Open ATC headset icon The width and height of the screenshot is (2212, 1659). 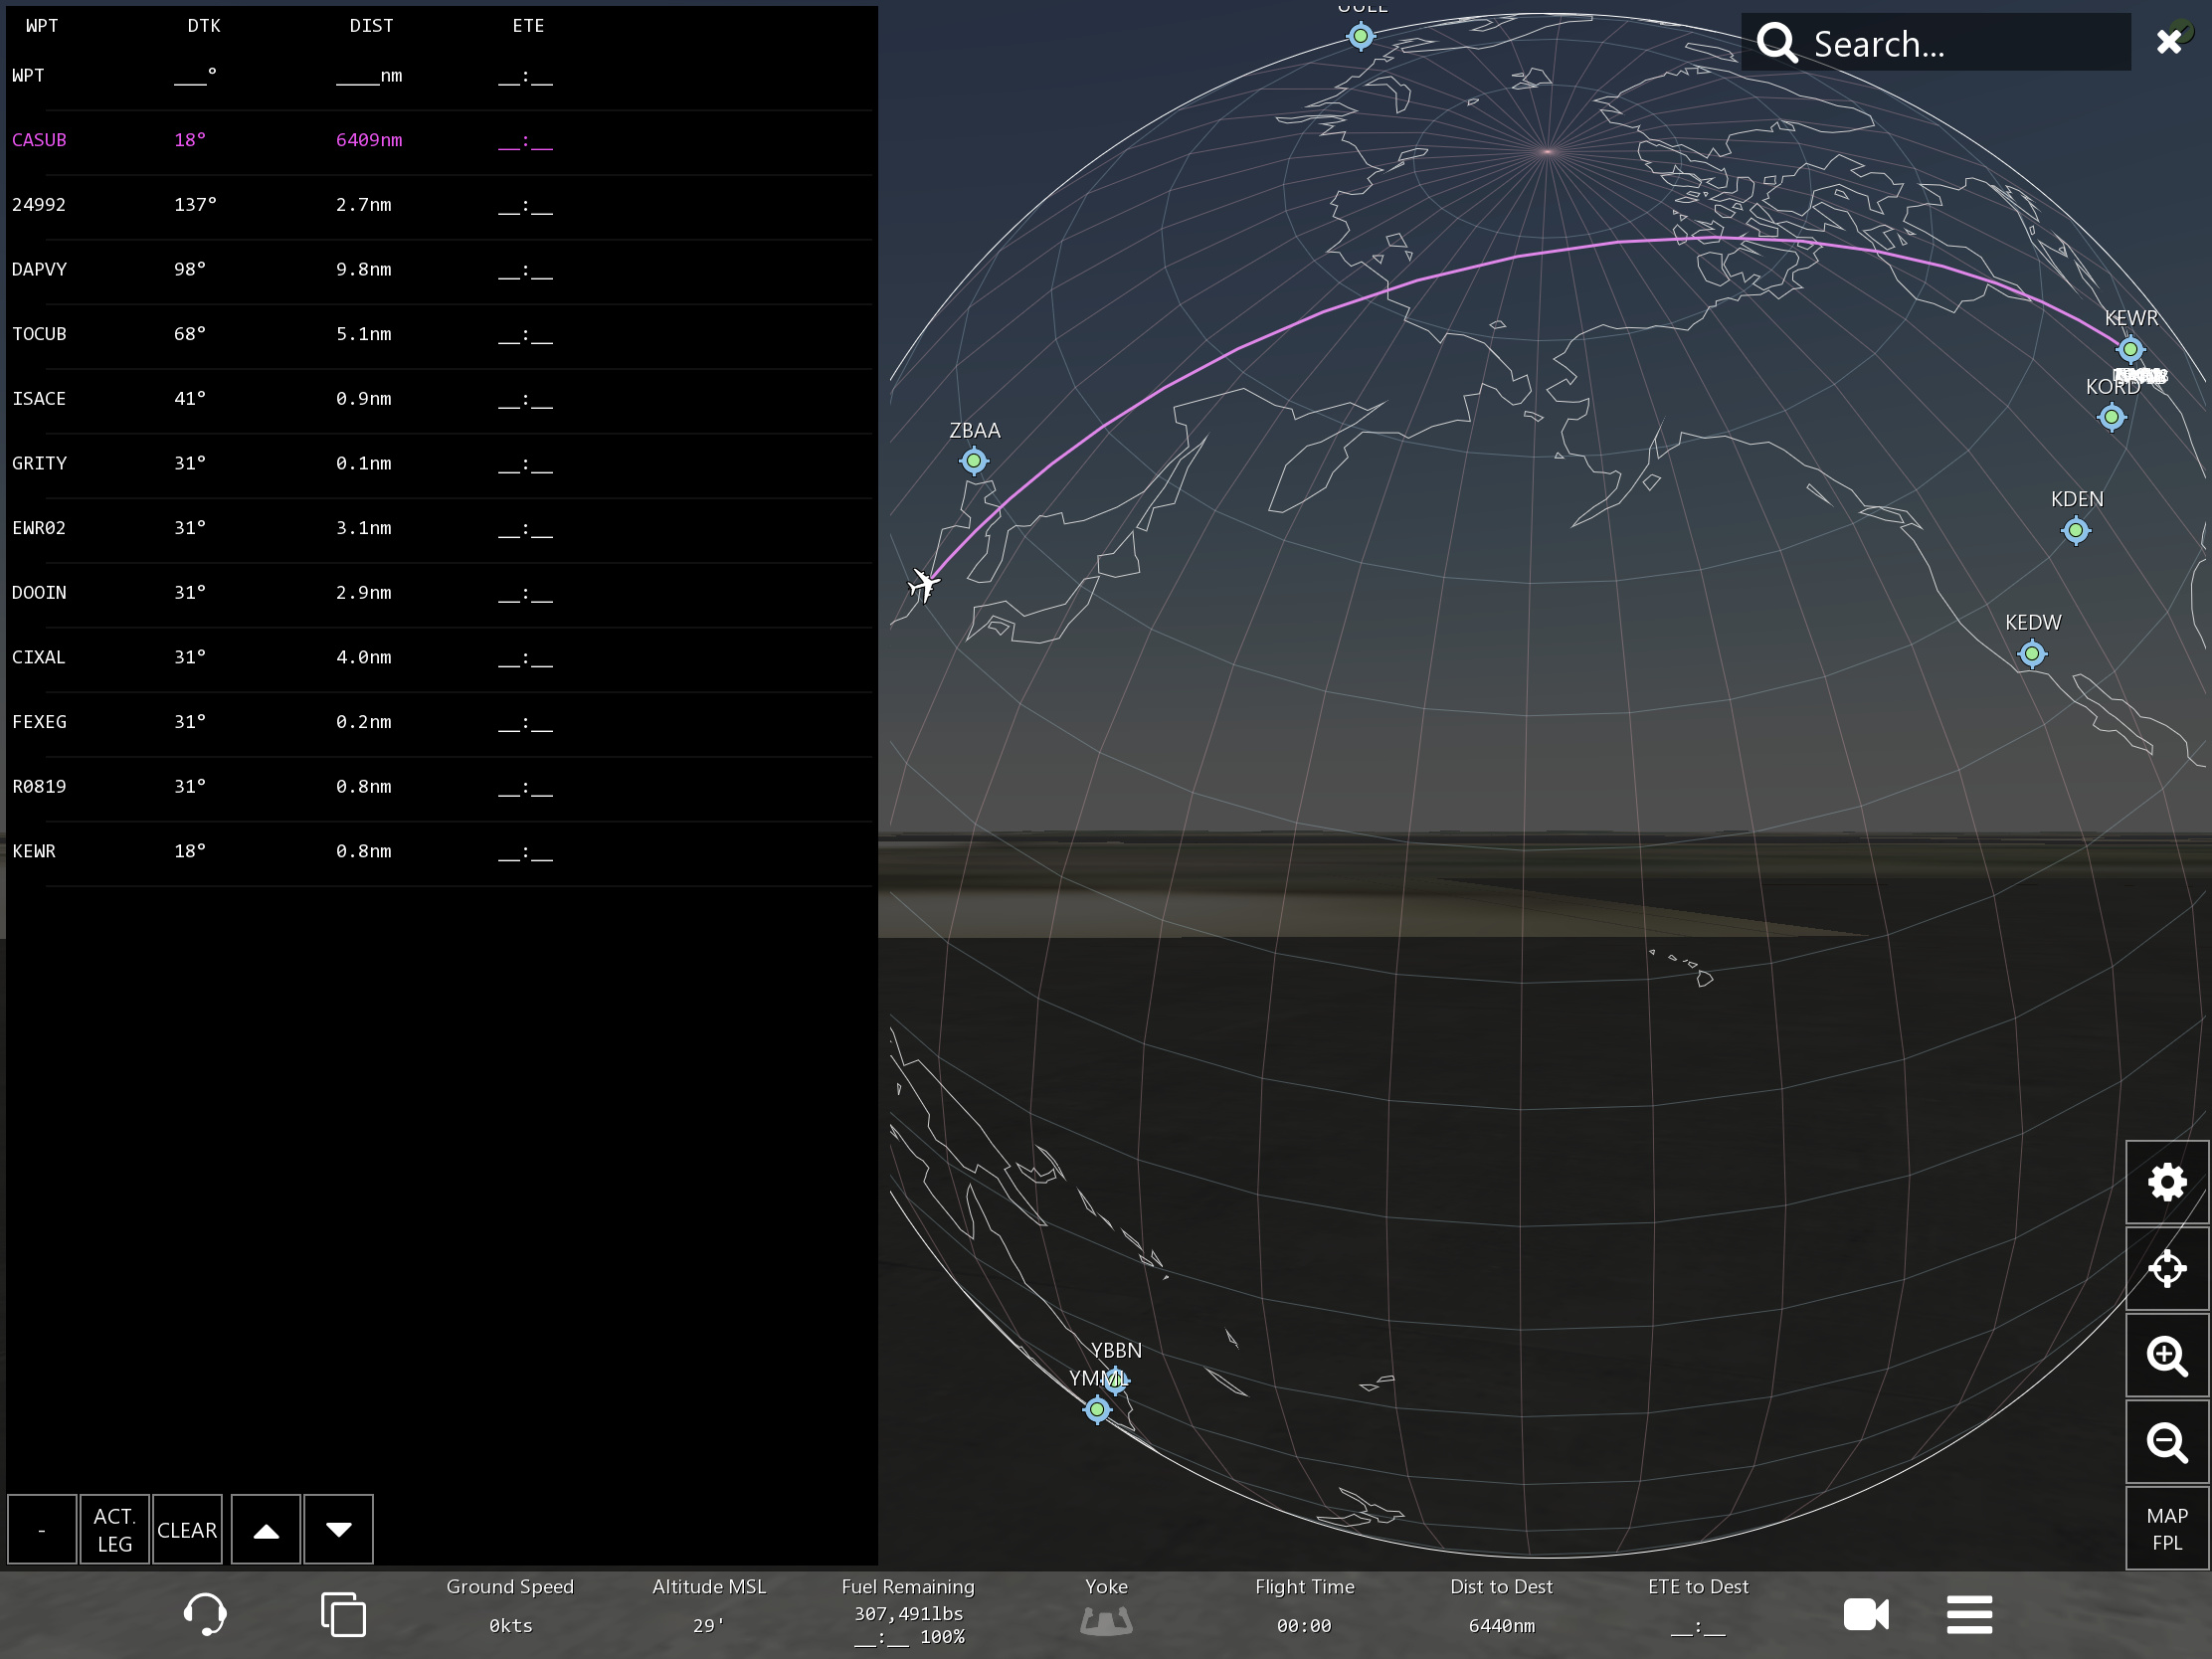[205, 1613]
